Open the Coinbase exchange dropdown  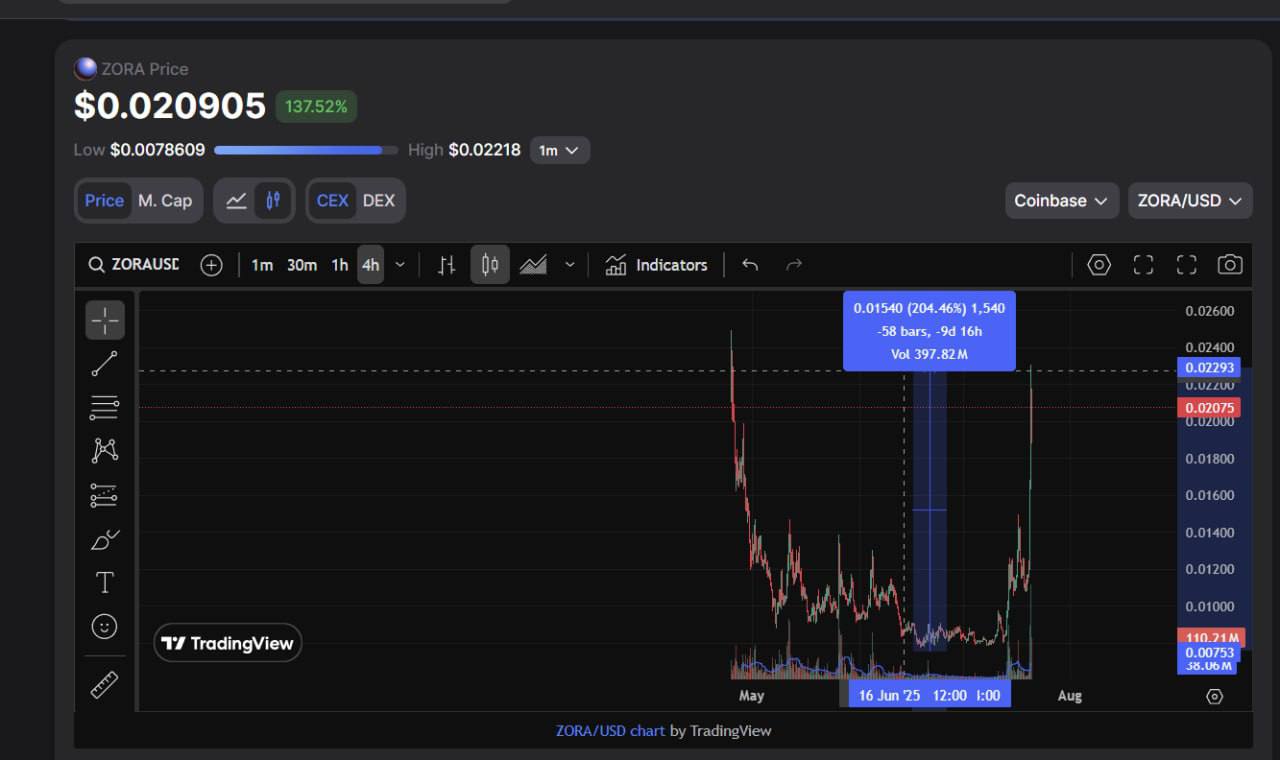click(1061, 201)
